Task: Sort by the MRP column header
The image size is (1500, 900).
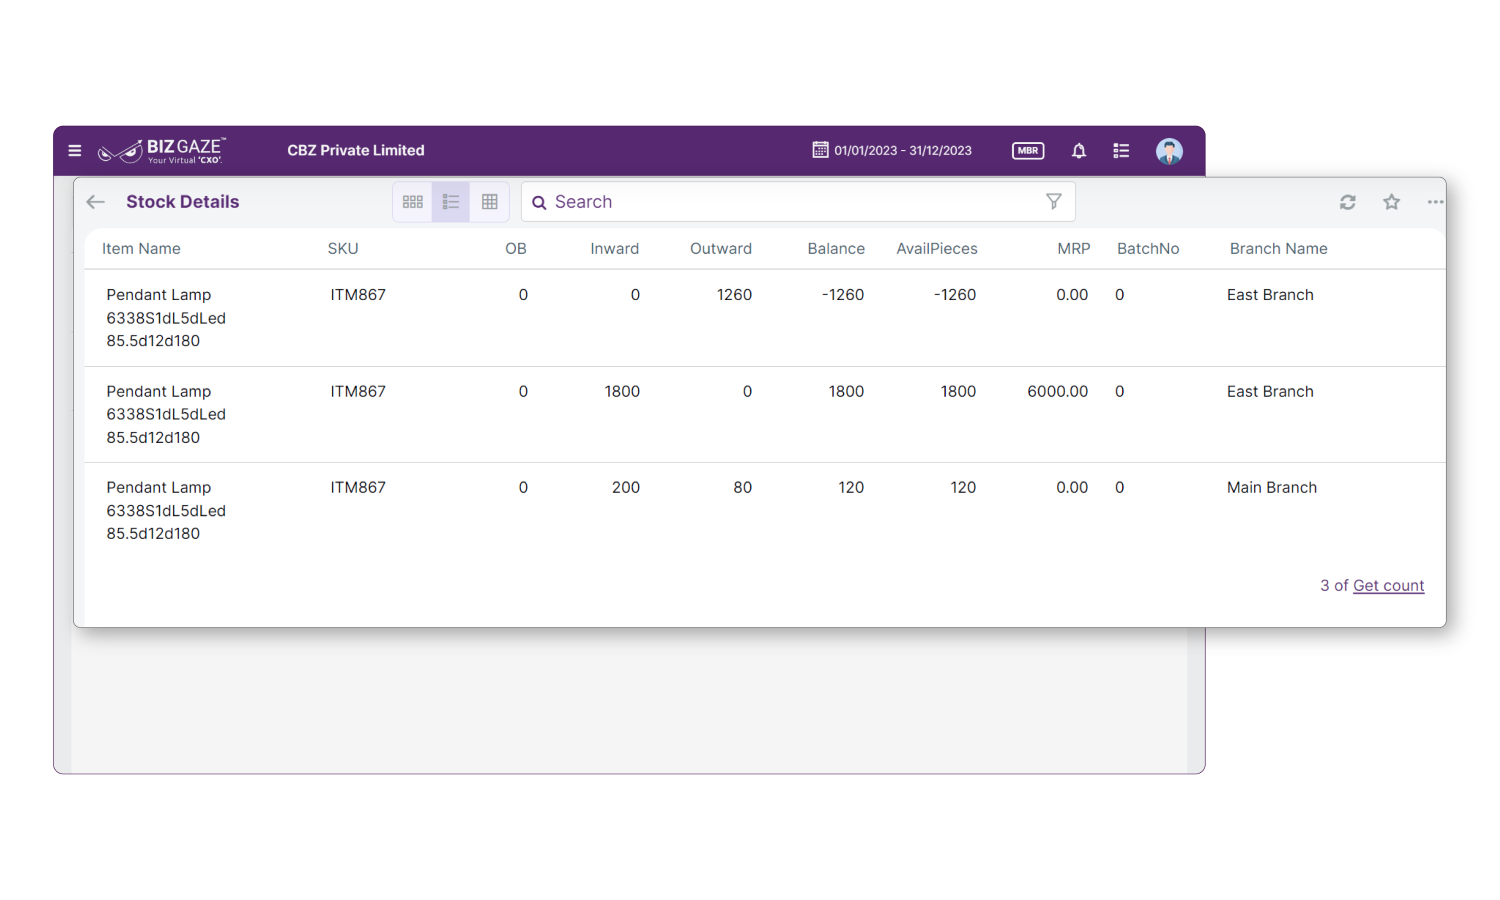Action: (x=1074, y=249)
